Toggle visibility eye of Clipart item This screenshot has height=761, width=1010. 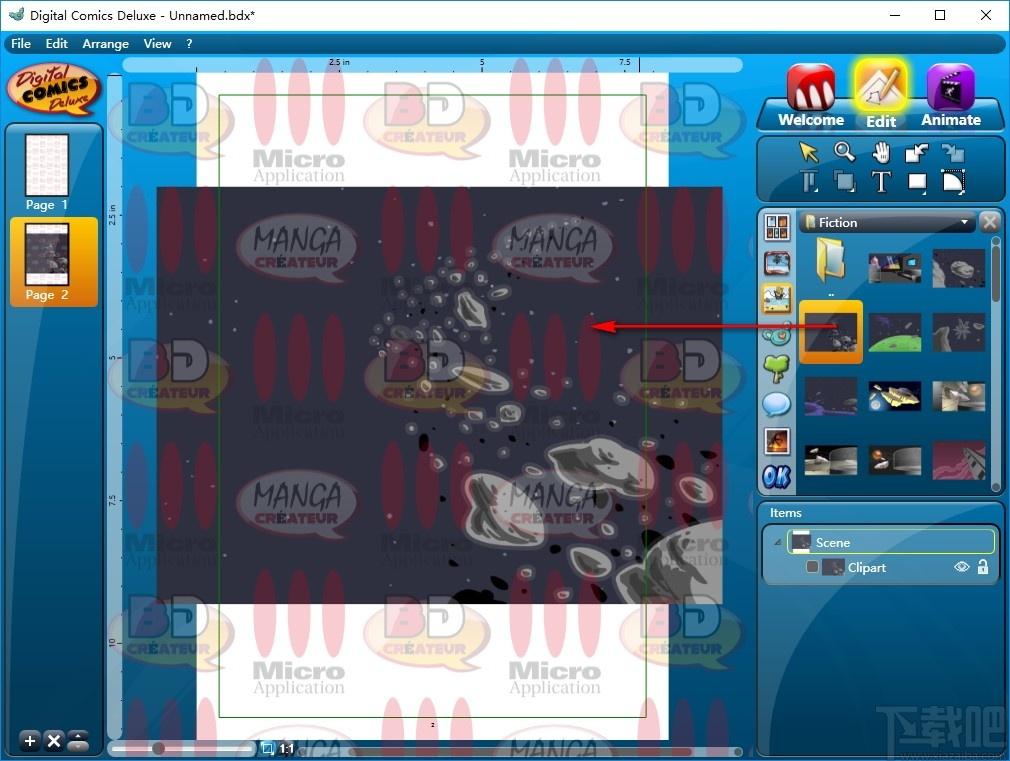click(x=961, y=567)
